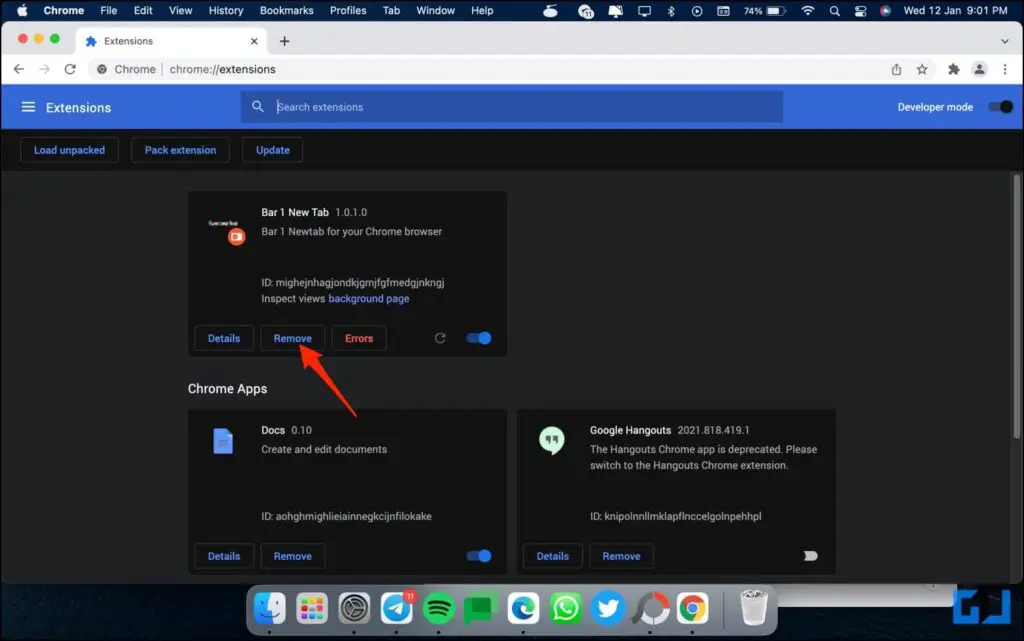The height and width of the screenshot is (641, 1024).
Task: Disable the Bar 1 New Tab extension toggle
Action: [479, 337]
